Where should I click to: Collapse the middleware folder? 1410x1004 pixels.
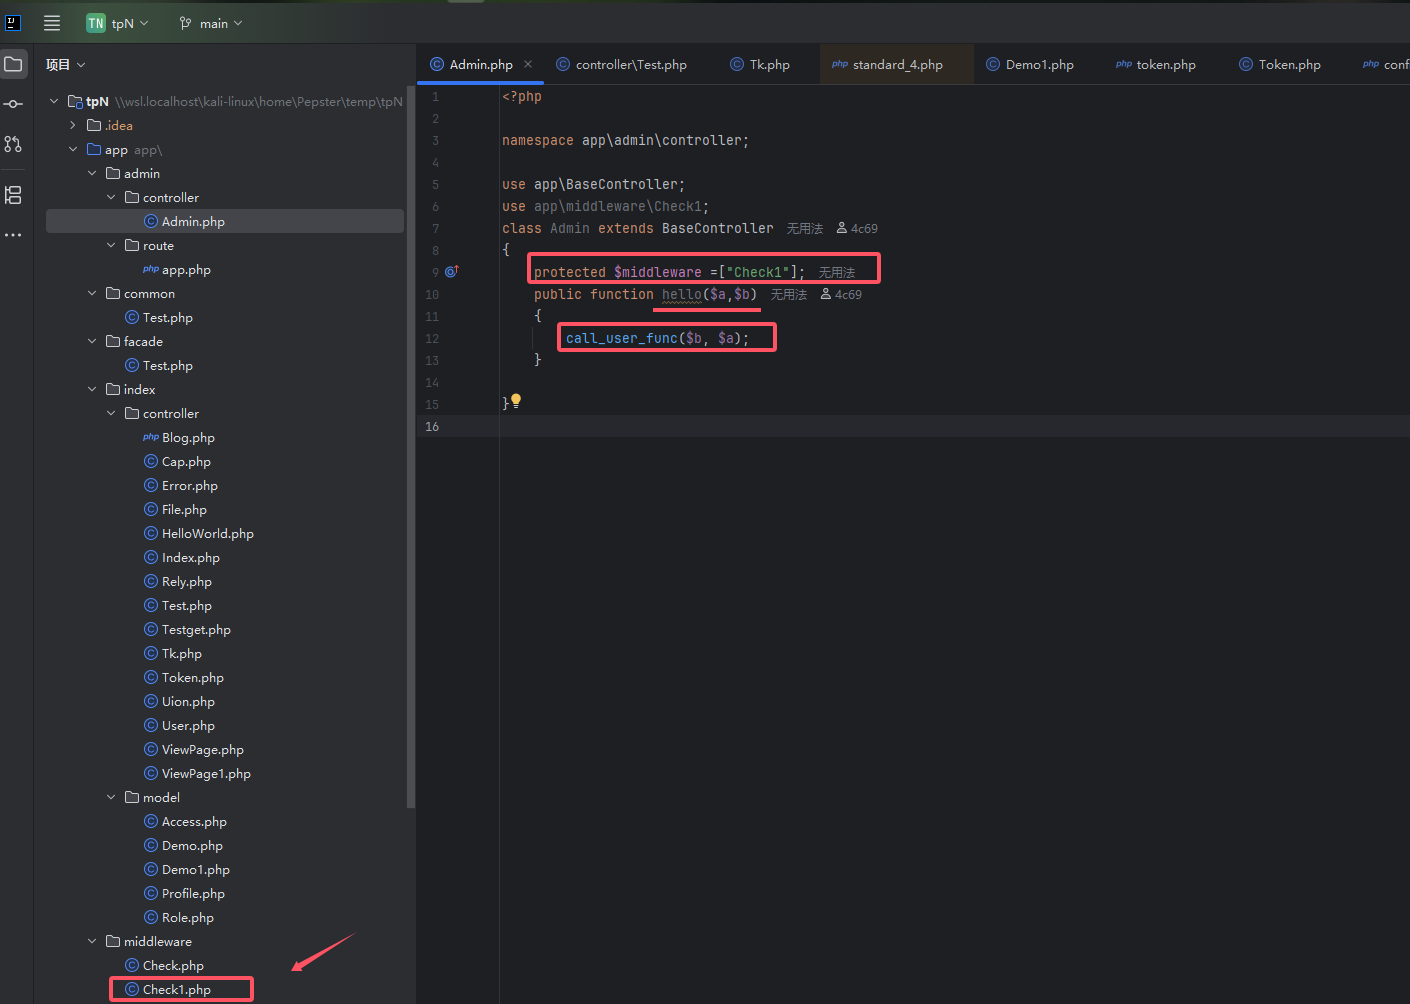[x=92, y=941]
